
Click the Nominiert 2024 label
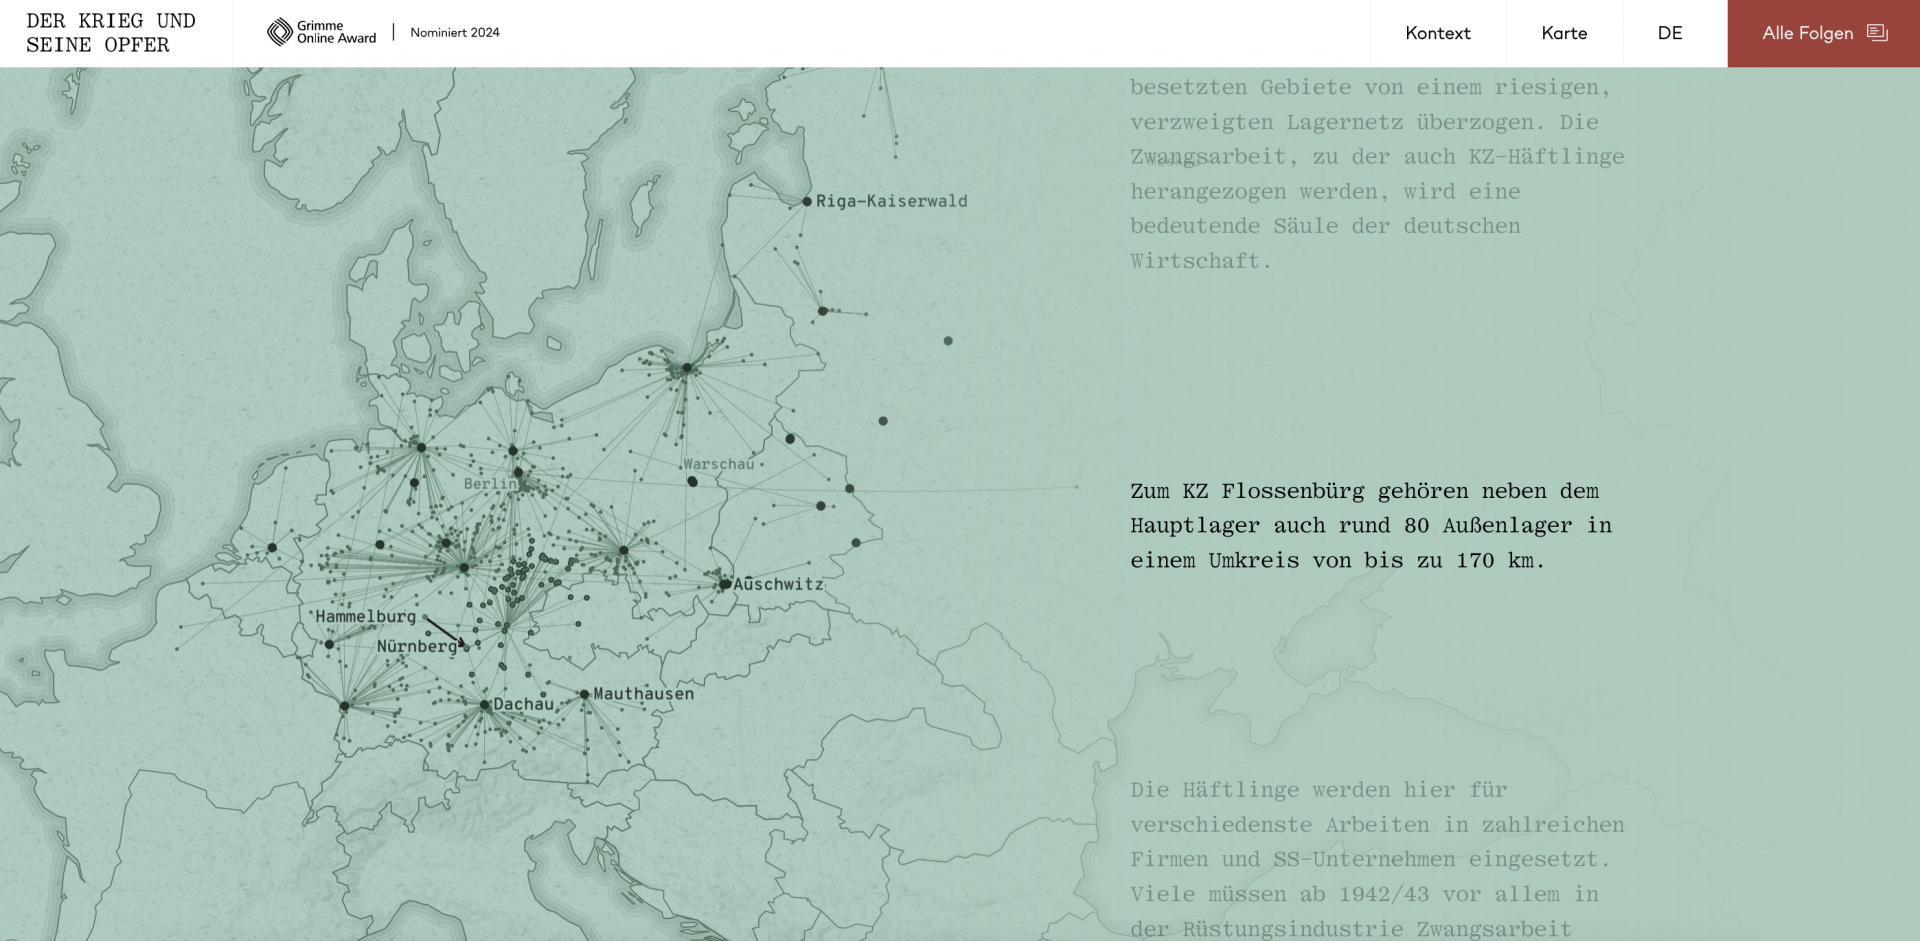coord(454,33)
